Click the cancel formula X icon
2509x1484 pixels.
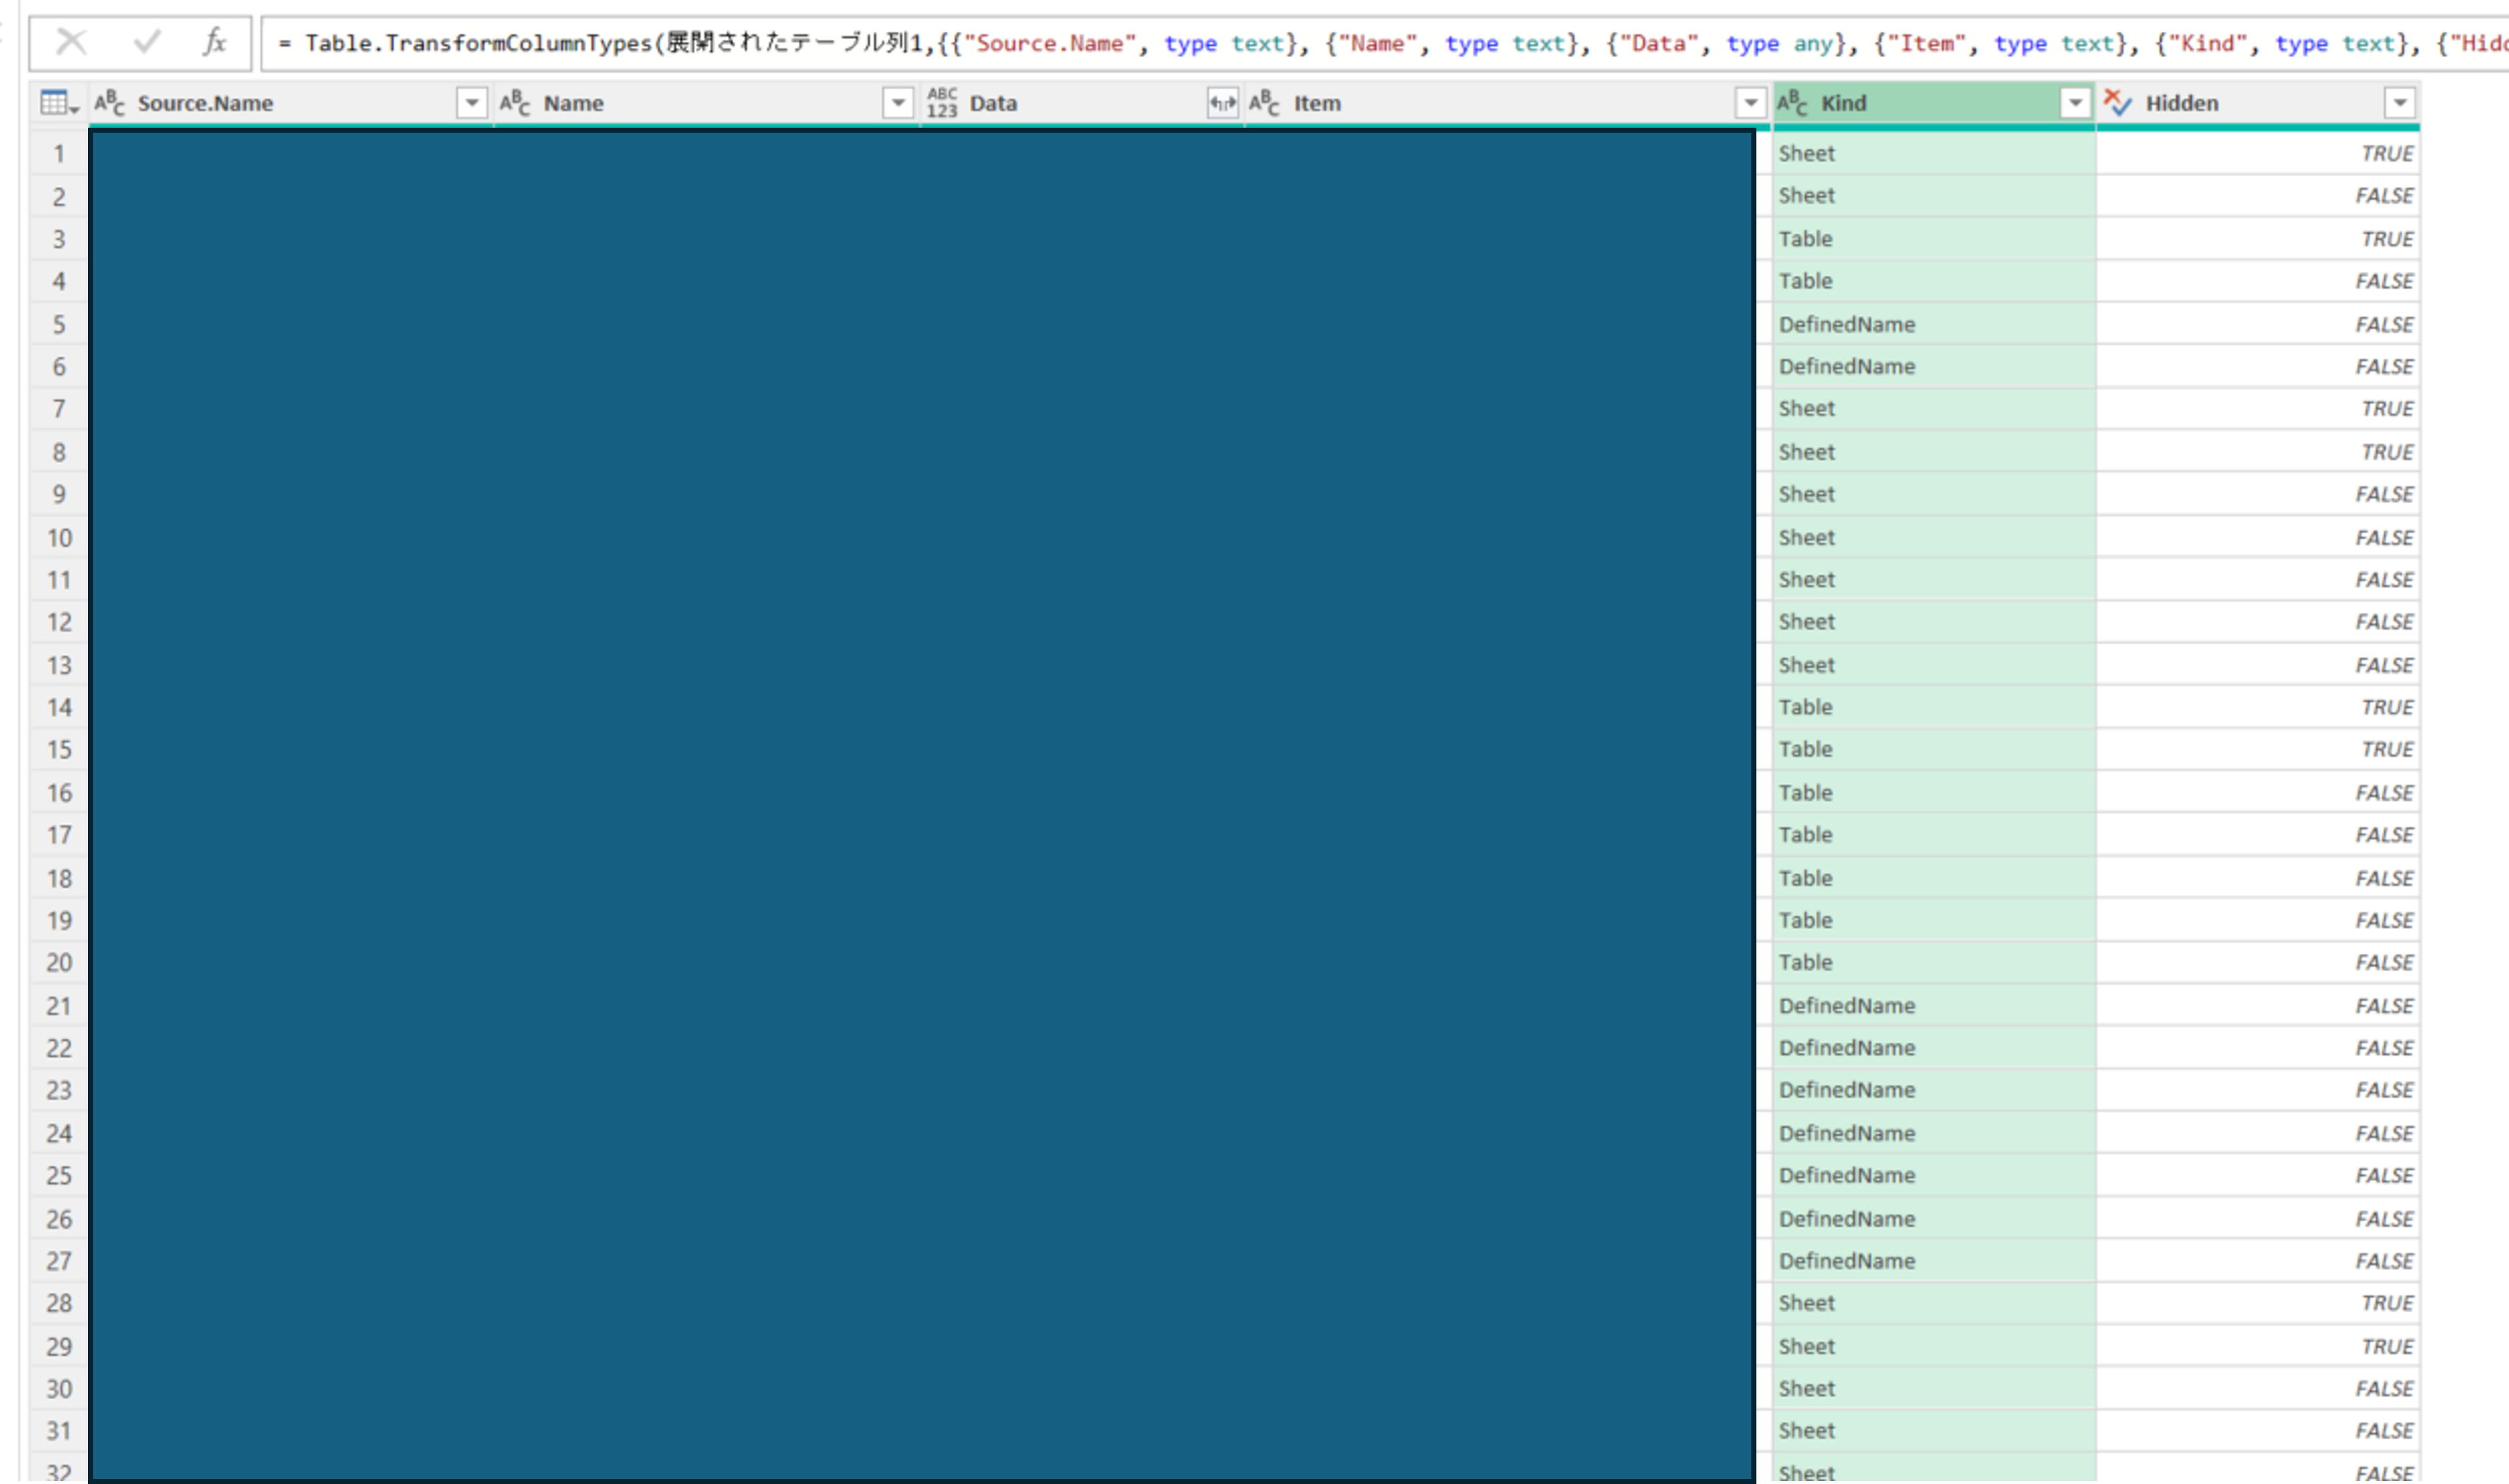(x=72, y=42)
